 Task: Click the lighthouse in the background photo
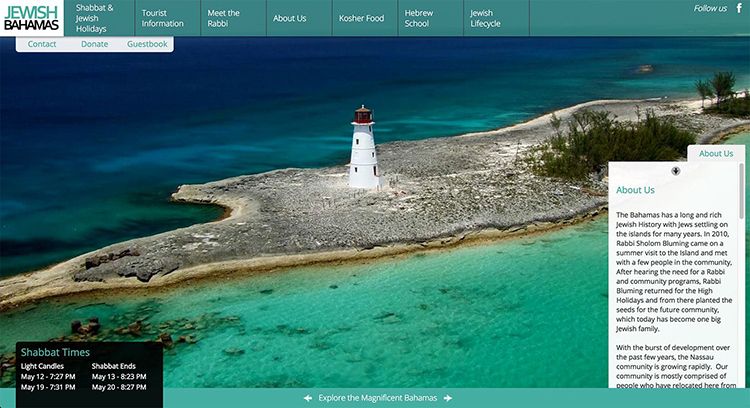(x=364, y=147)
